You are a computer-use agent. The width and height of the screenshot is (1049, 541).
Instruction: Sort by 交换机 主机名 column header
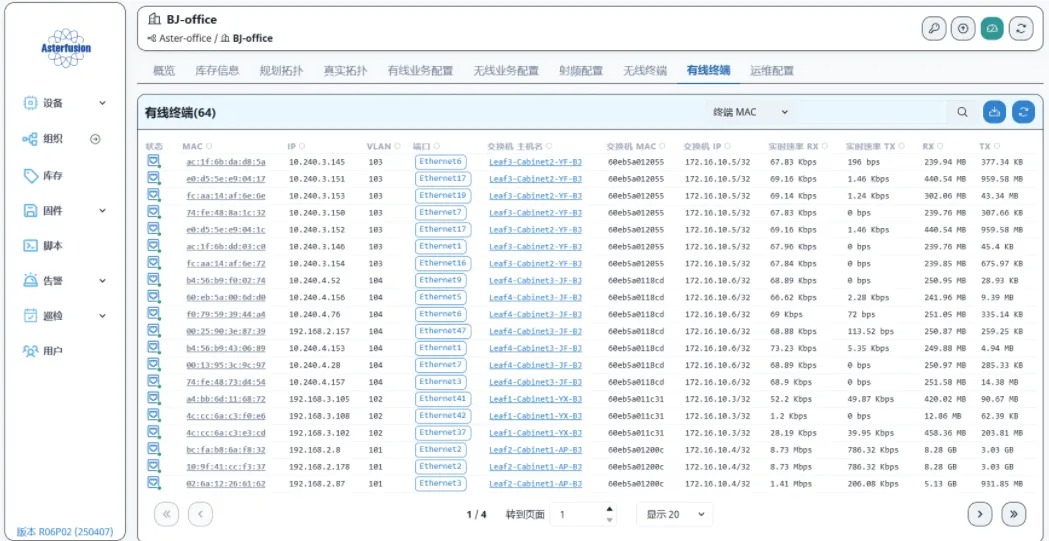point(520,146)
